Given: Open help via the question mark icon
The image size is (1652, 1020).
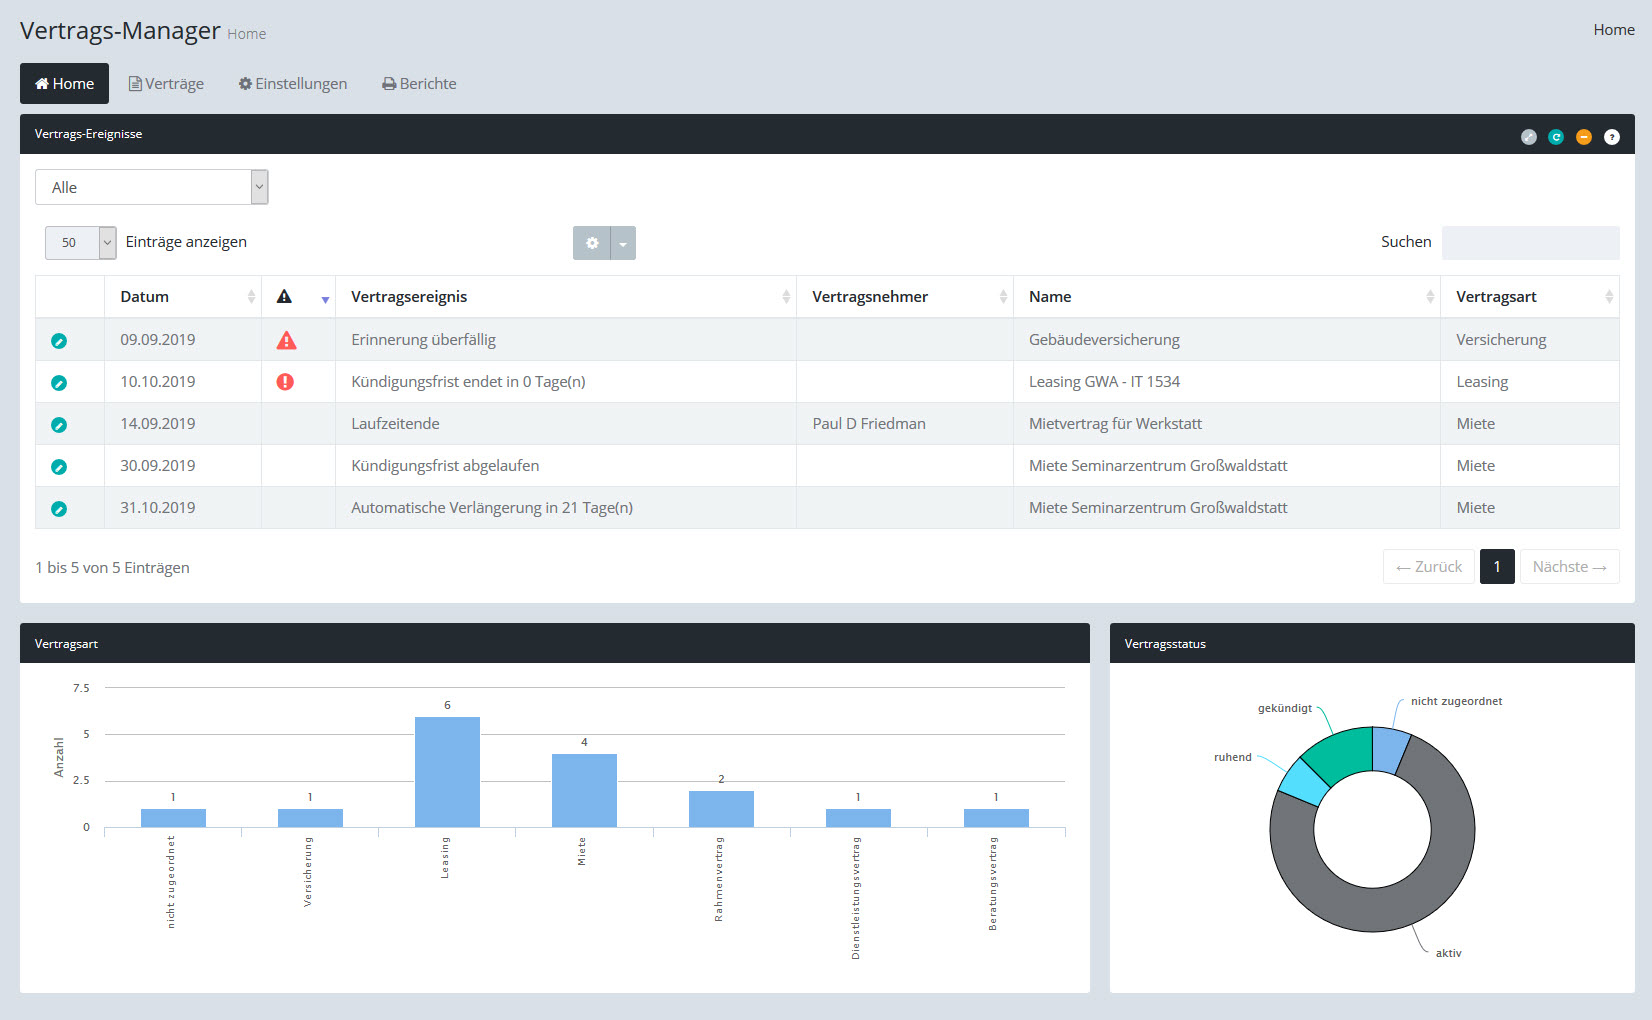Looking at the screenshot, I should click(x=1612, y=137).
